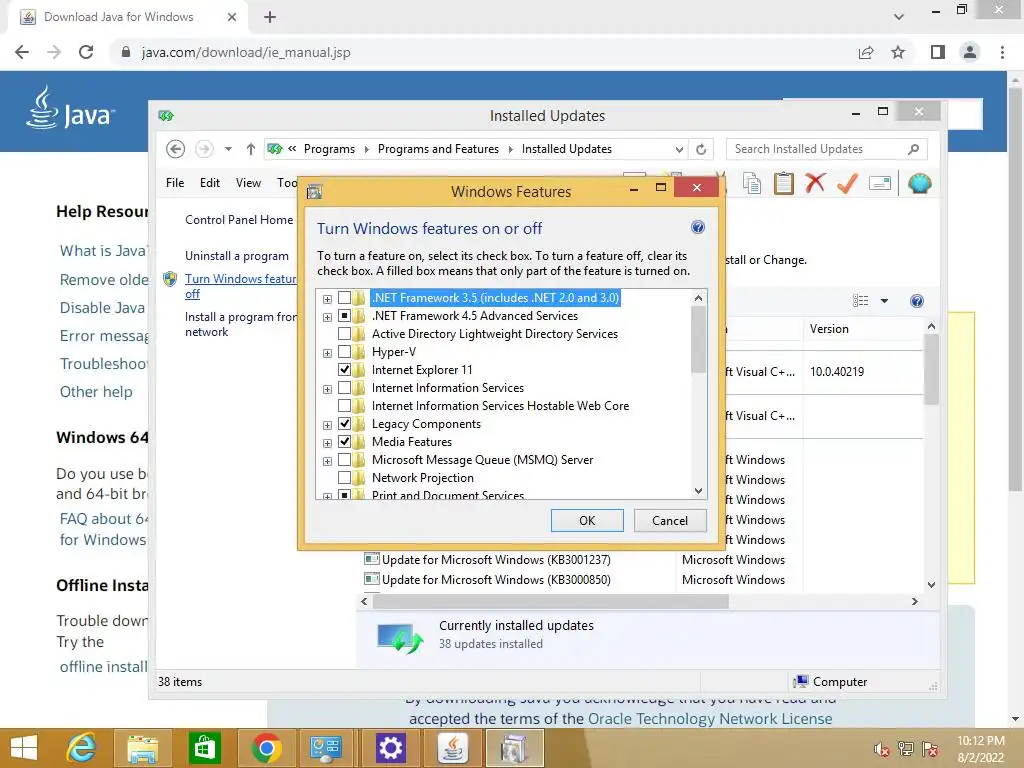The height and width of the screenshot is (768, 1024).
Task: Expand Microsoft Message Queue (MSMQ) Server node
Action: [x=327, y=461]
